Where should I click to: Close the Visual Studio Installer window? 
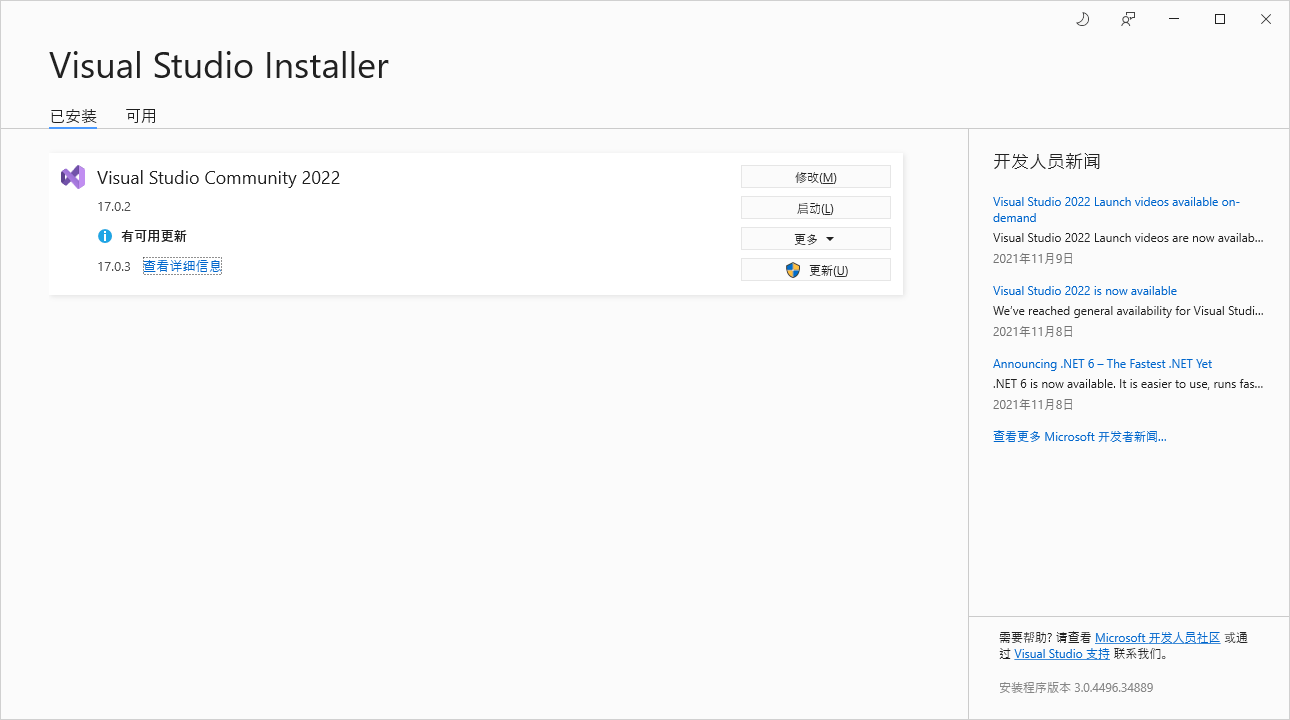[x=1266, y=19]
